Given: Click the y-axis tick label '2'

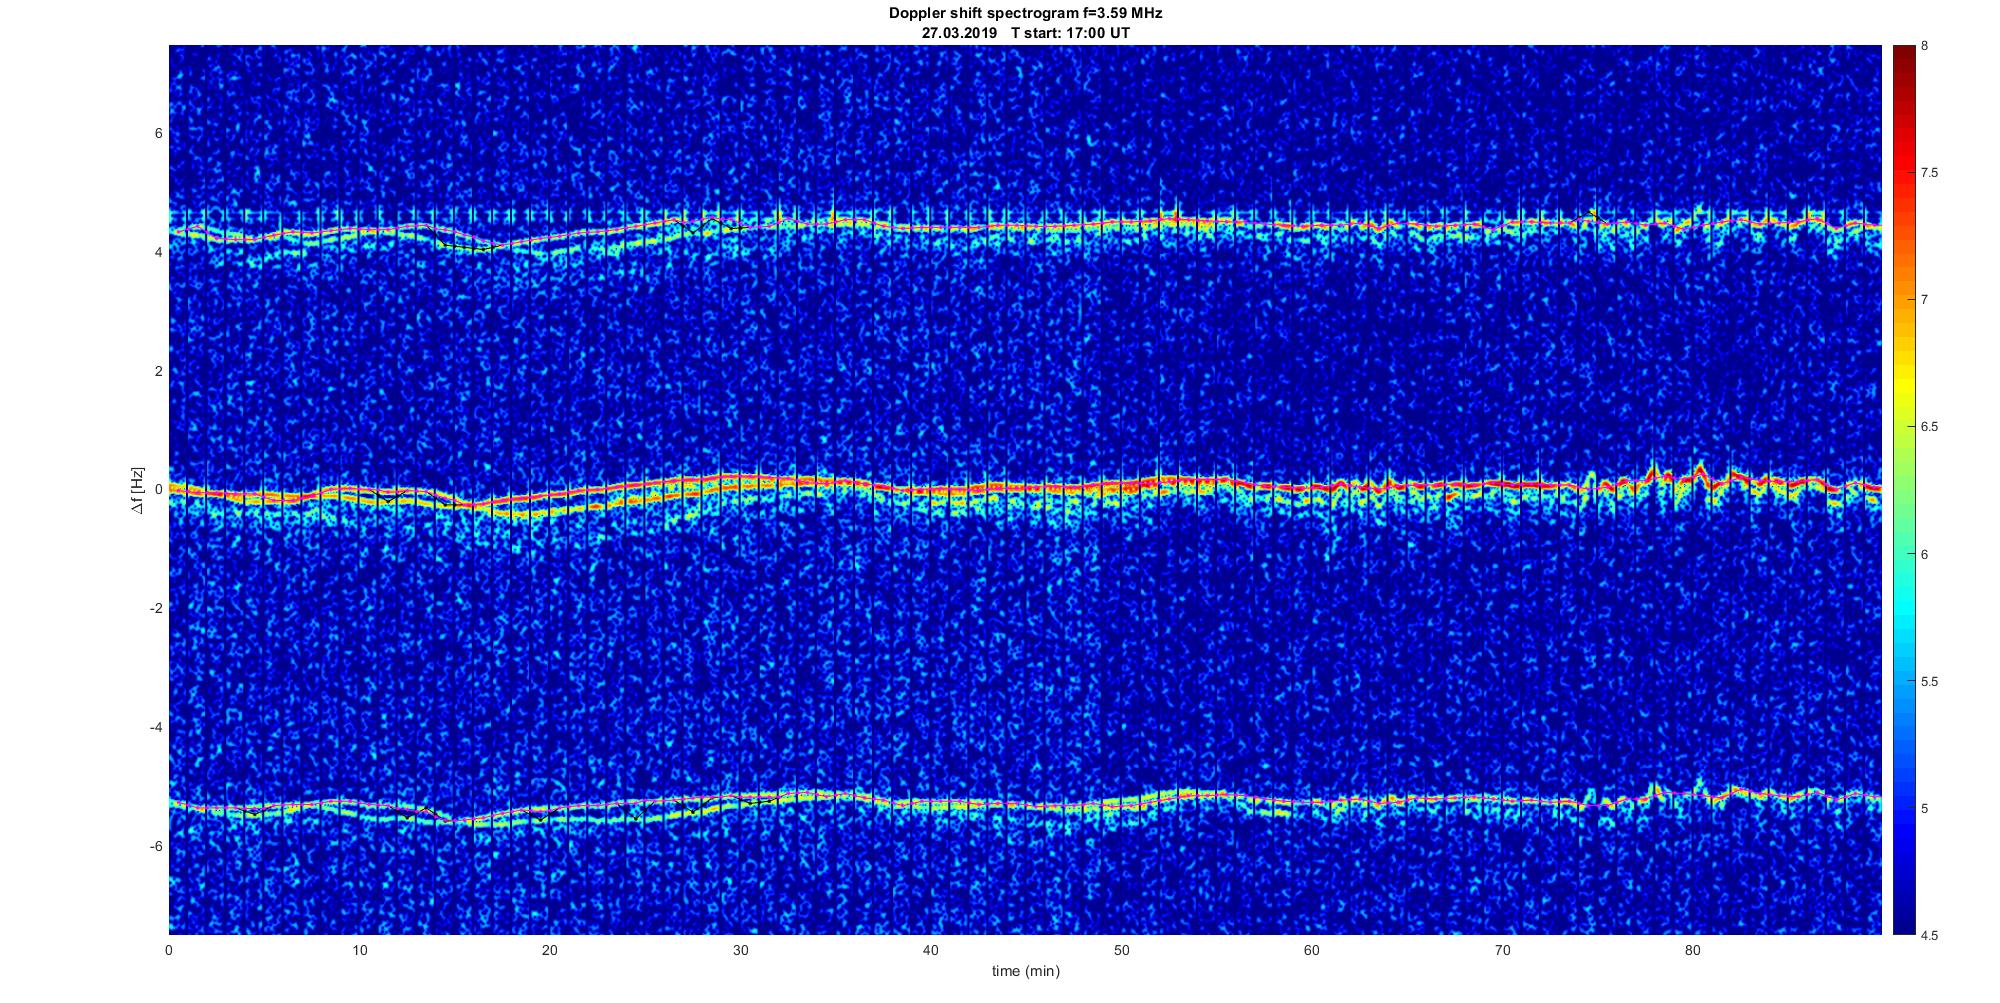Looking at the screenshot, I should [x=159, y=371].
